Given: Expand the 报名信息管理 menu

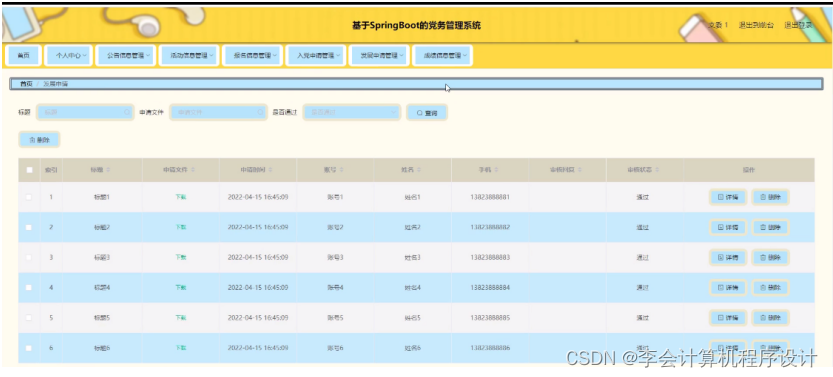Looking at the screenshot, I should 252,55.
